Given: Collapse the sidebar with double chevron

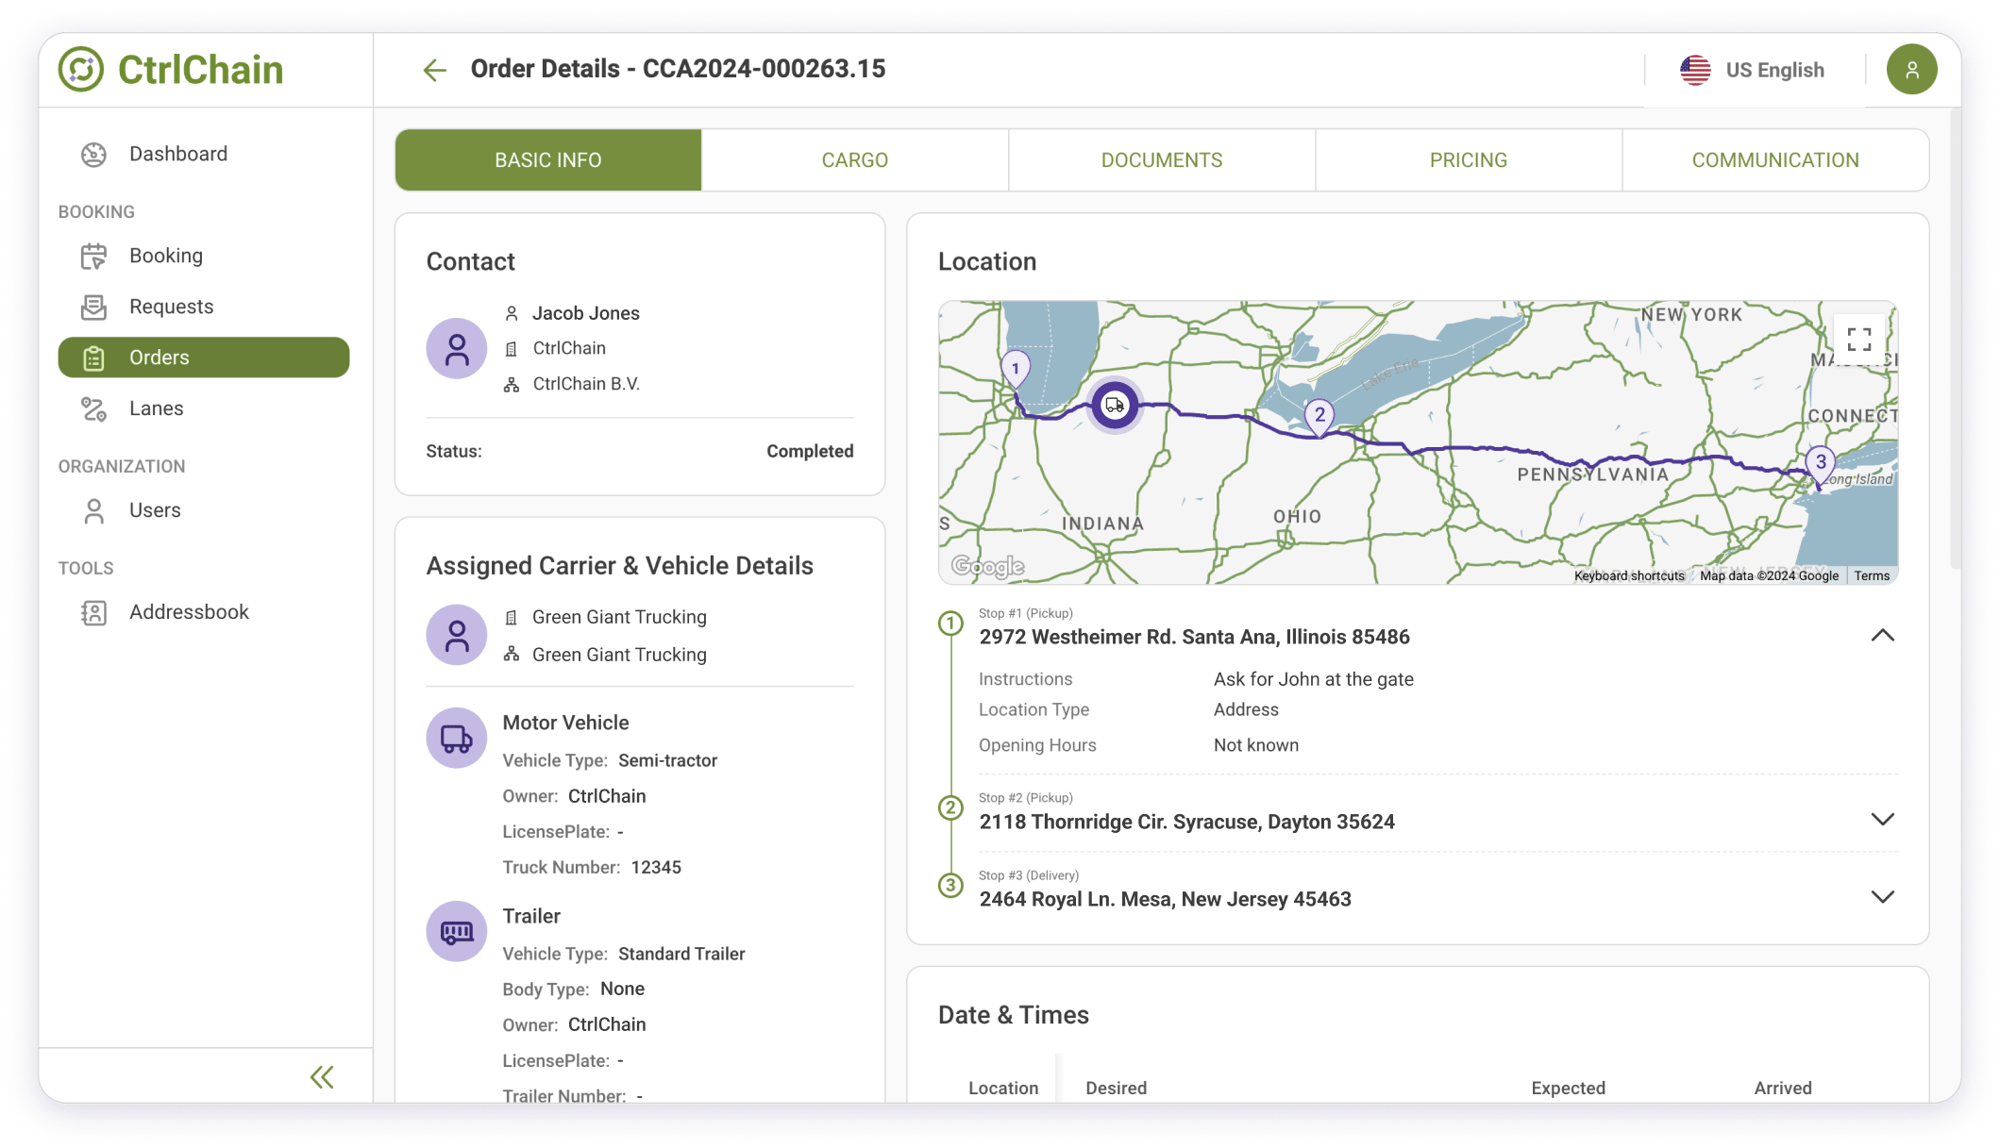Looking at the screenshot, I should [322, 1077].
